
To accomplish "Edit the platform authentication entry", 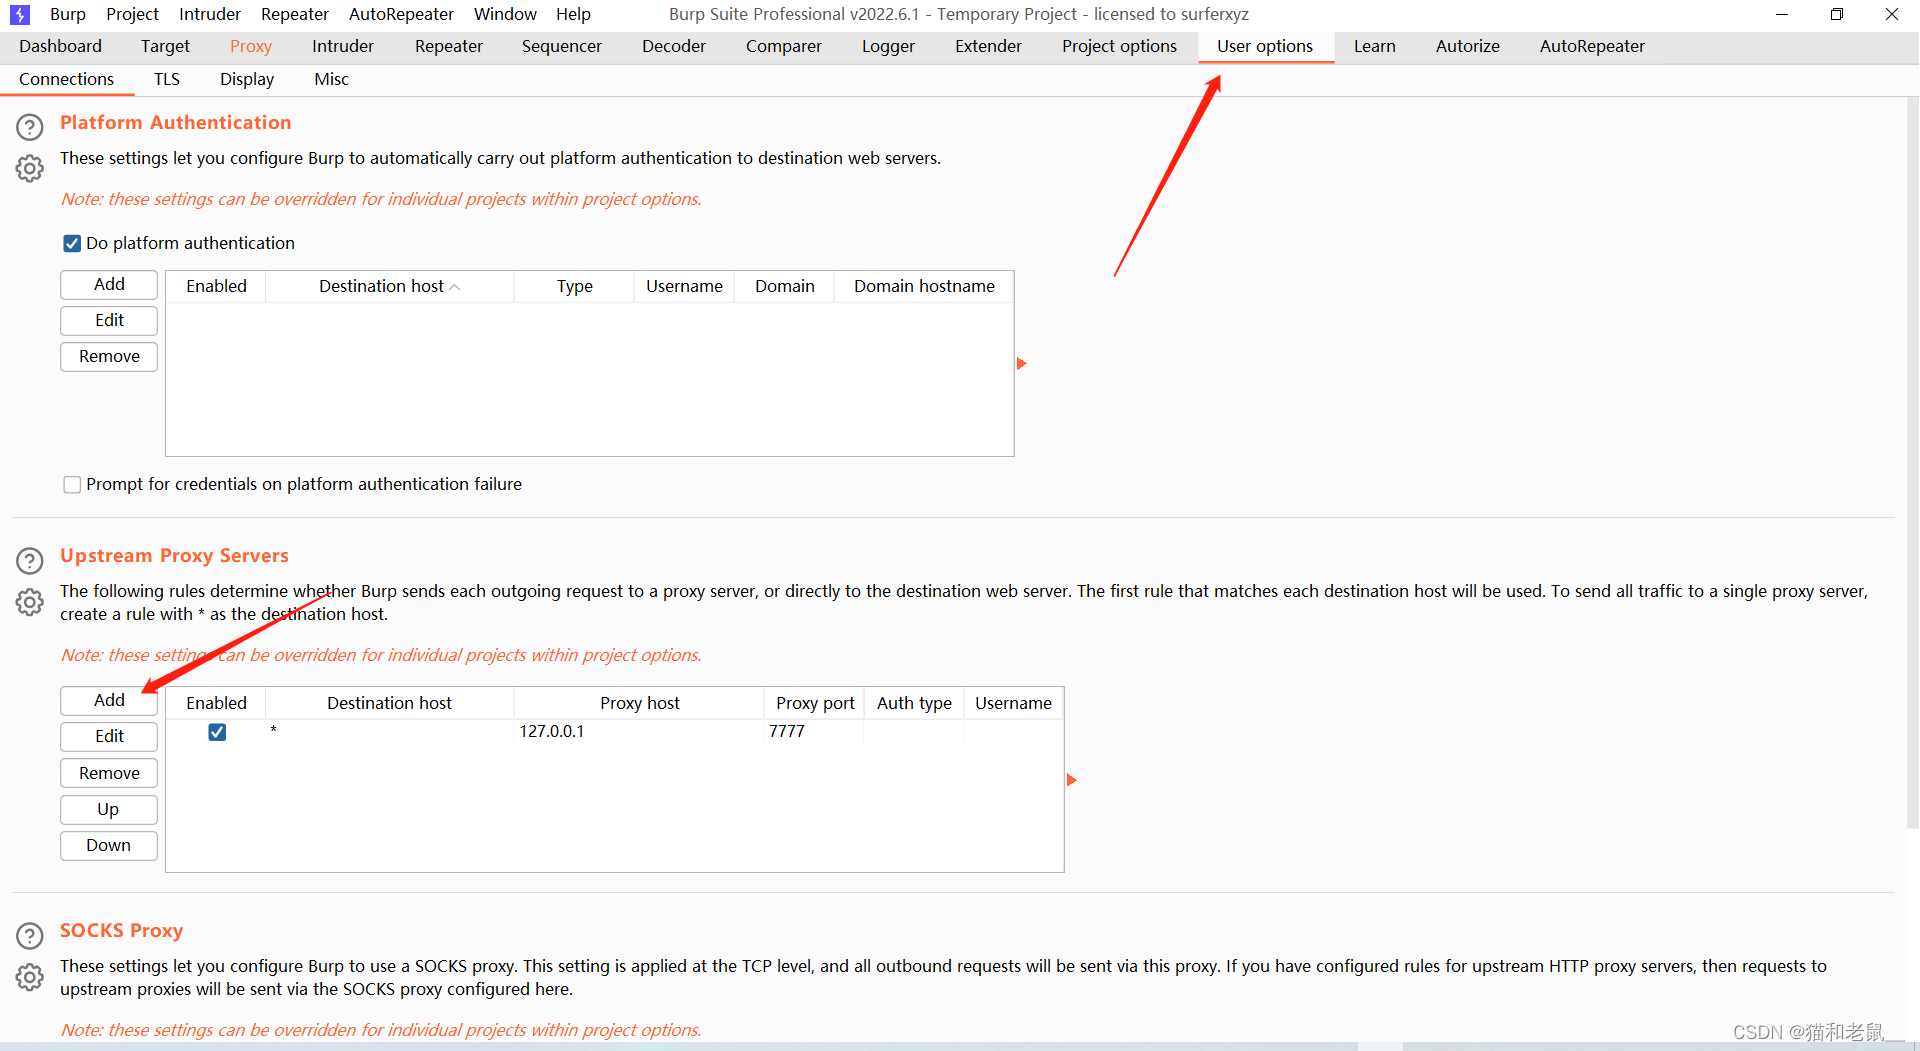I will 109,320.
